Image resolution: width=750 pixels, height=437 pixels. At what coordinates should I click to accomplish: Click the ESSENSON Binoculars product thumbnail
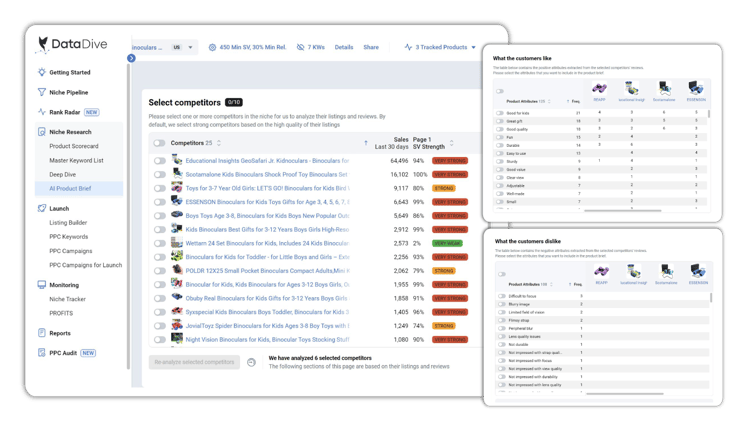177,201
